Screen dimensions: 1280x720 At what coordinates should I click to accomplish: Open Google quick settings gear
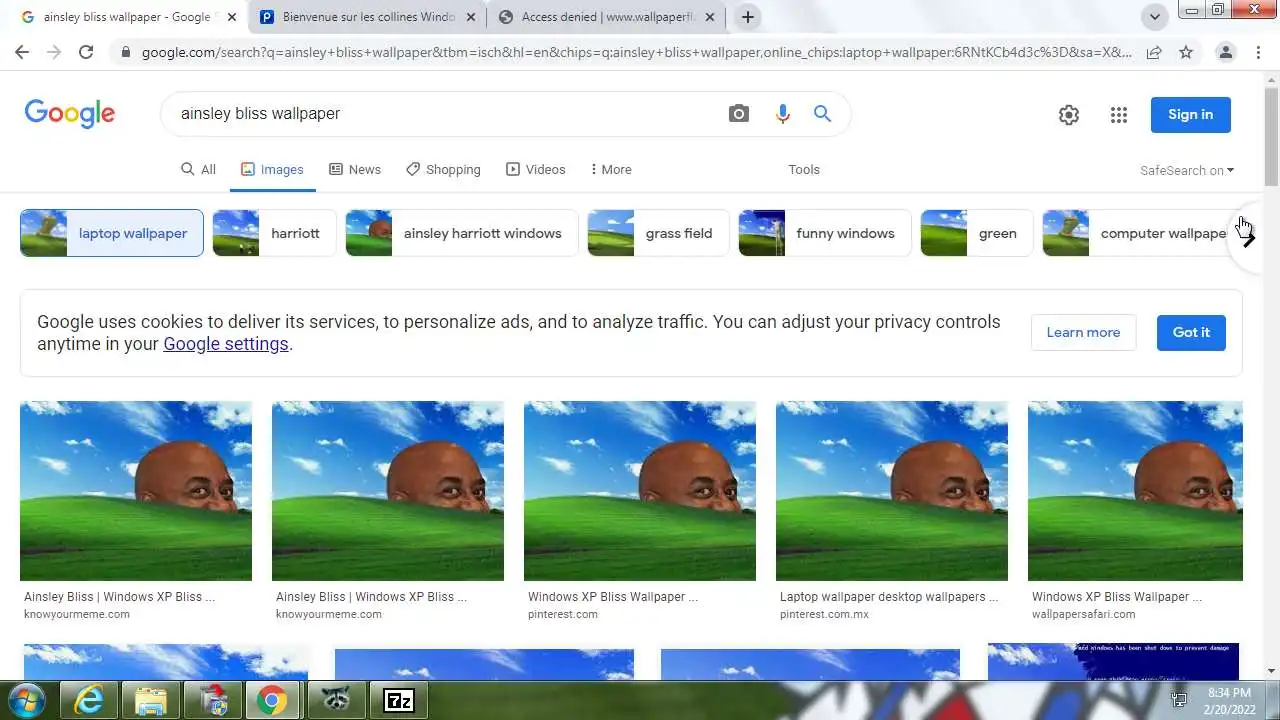(x=1069, y=115)
